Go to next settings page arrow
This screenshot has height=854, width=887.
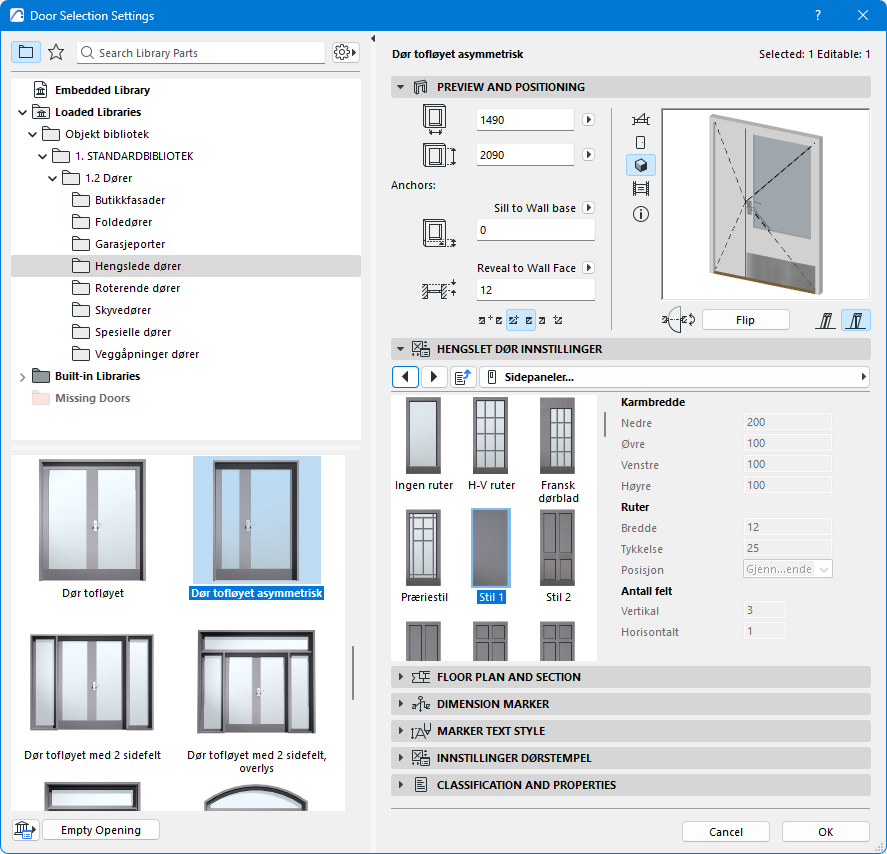pyautogui.click(x=433, y=377)
